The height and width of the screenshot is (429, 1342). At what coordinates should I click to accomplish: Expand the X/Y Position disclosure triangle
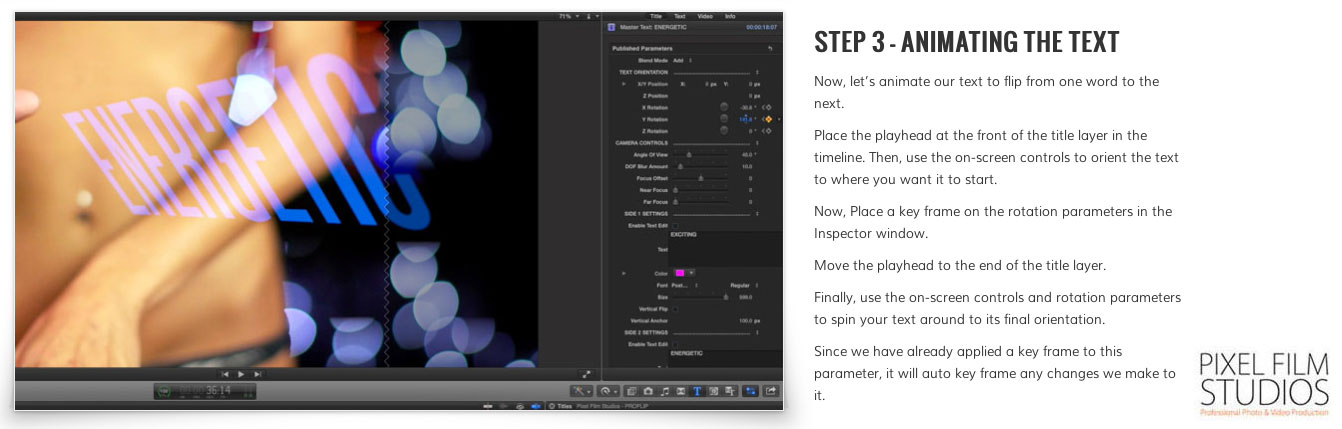point(624,84)
